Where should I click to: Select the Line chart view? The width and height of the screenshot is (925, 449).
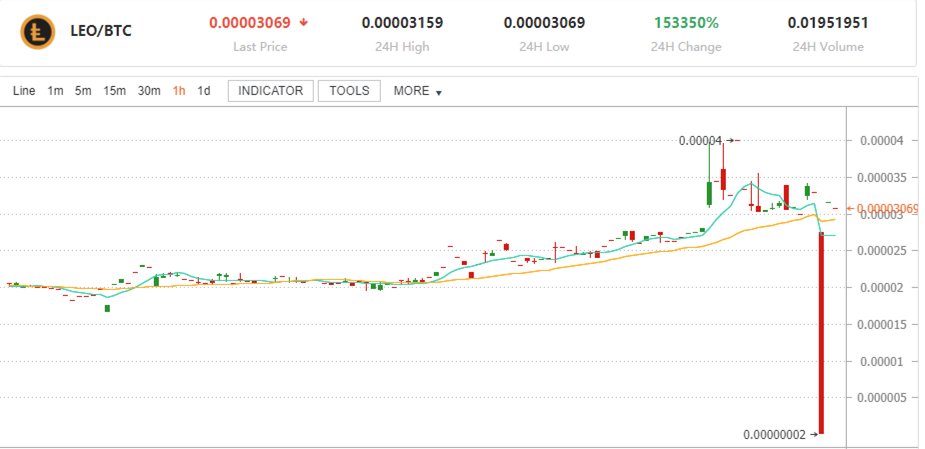point(24,91)
